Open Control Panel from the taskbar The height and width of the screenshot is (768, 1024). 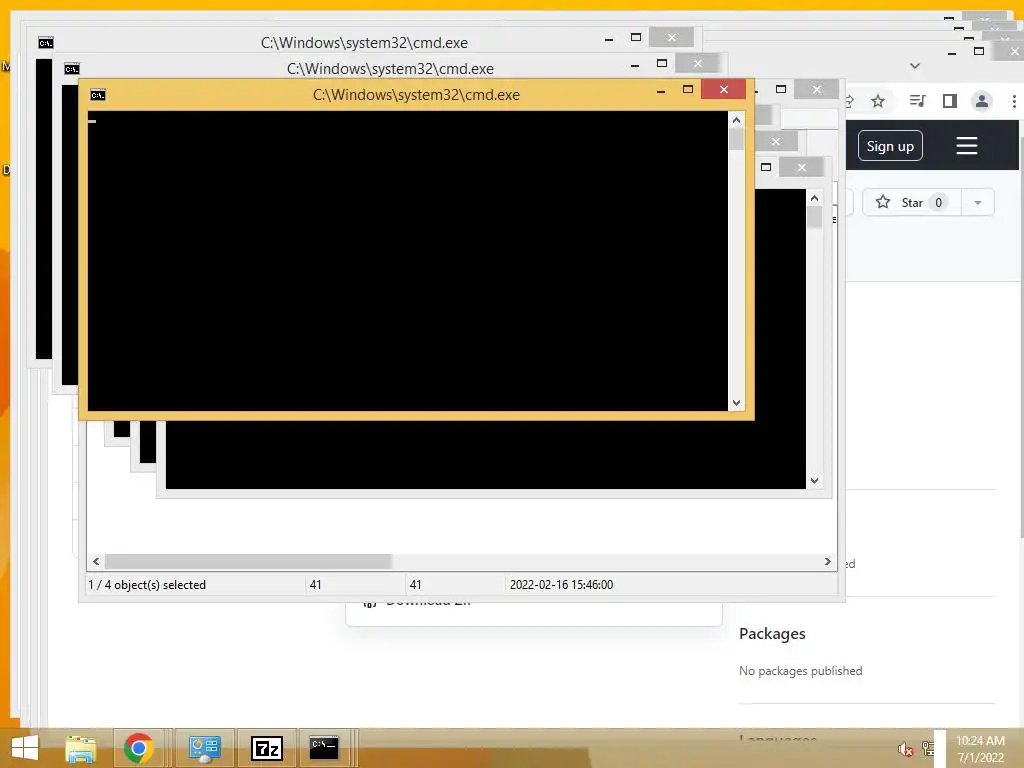(204, 748)
